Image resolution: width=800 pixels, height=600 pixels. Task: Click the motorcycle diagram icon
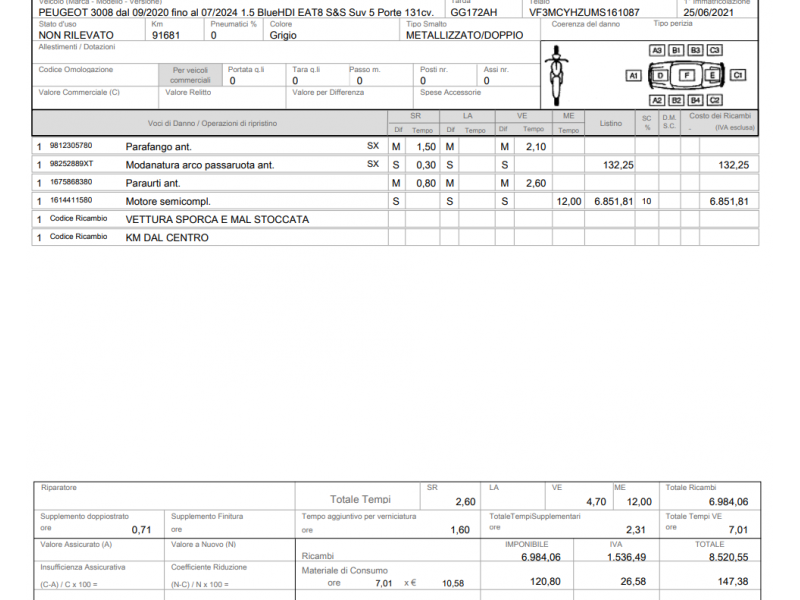pos(556,76)
